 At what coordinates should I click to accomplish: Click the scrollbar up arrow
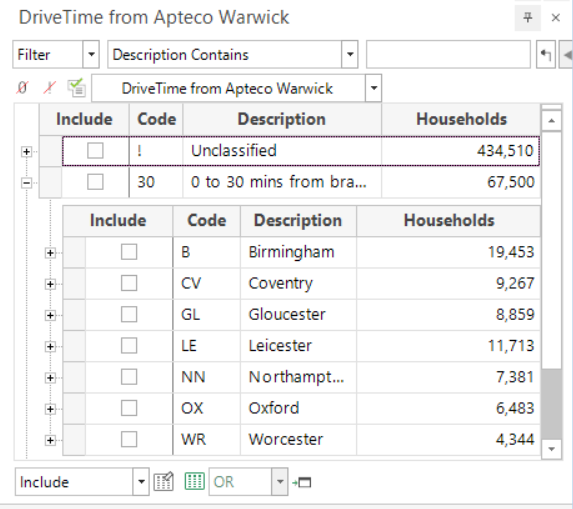click(x=551, y=120)
